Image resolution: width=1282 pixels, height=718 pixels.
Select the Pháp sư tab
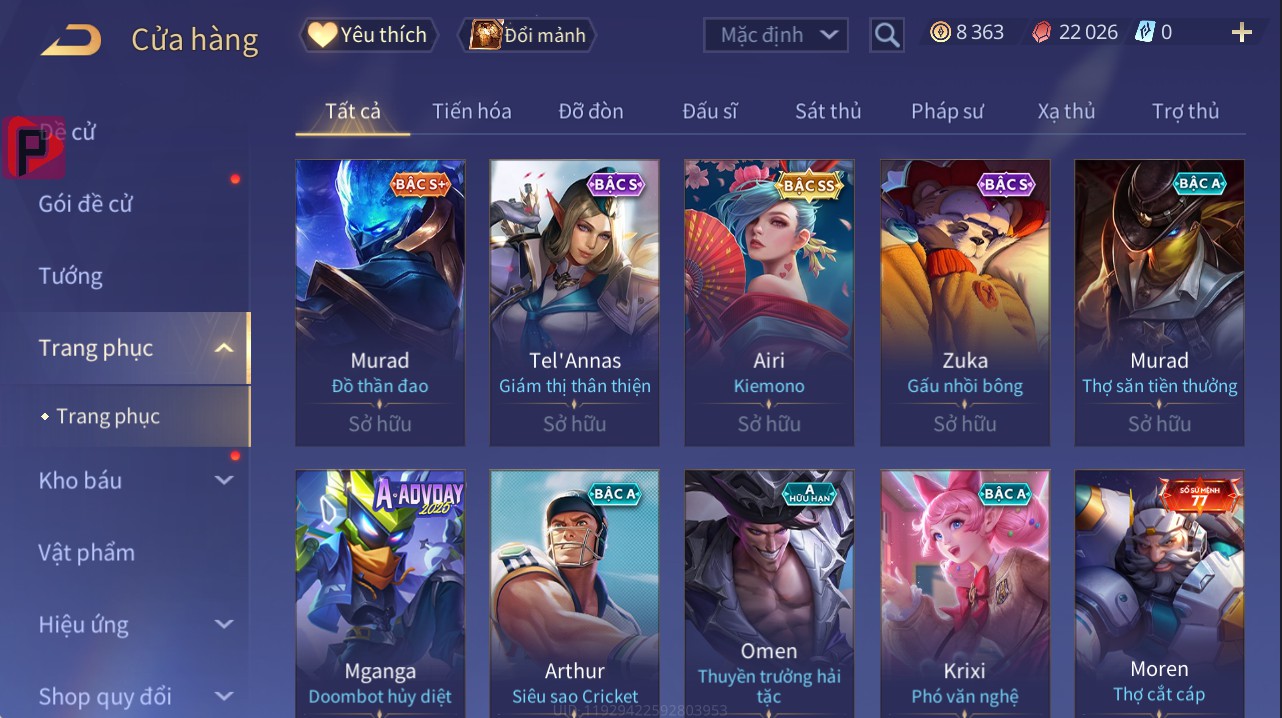[x=947, y=111]
